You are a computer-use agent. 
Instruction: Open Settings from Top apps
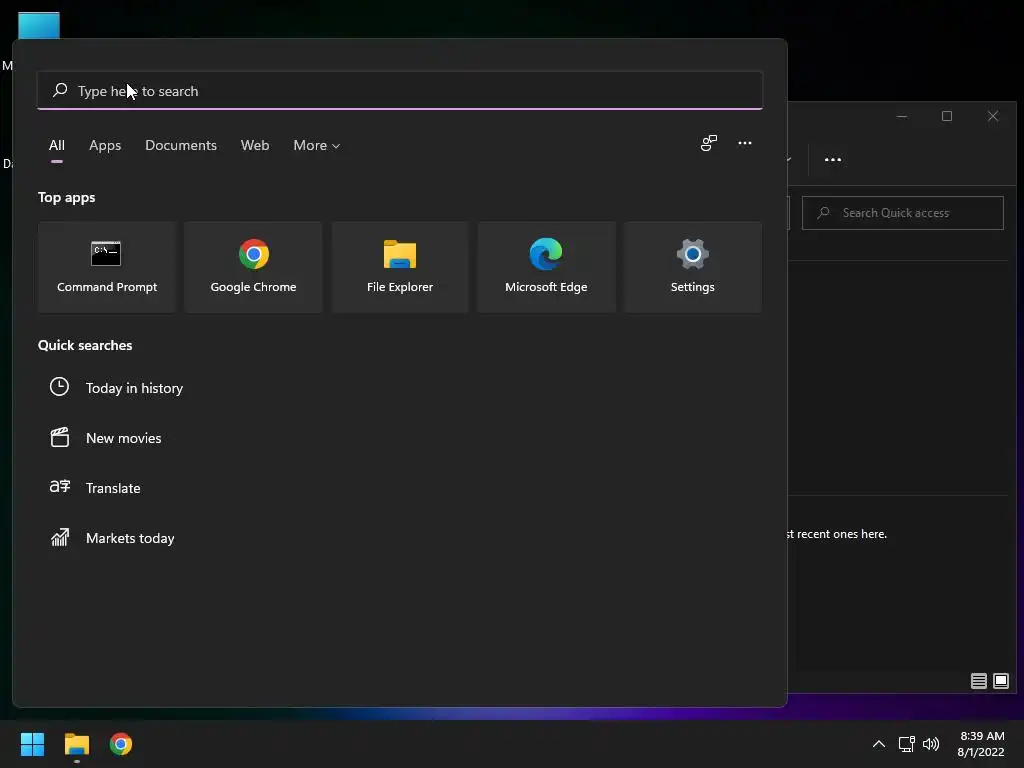coord(692,267)
